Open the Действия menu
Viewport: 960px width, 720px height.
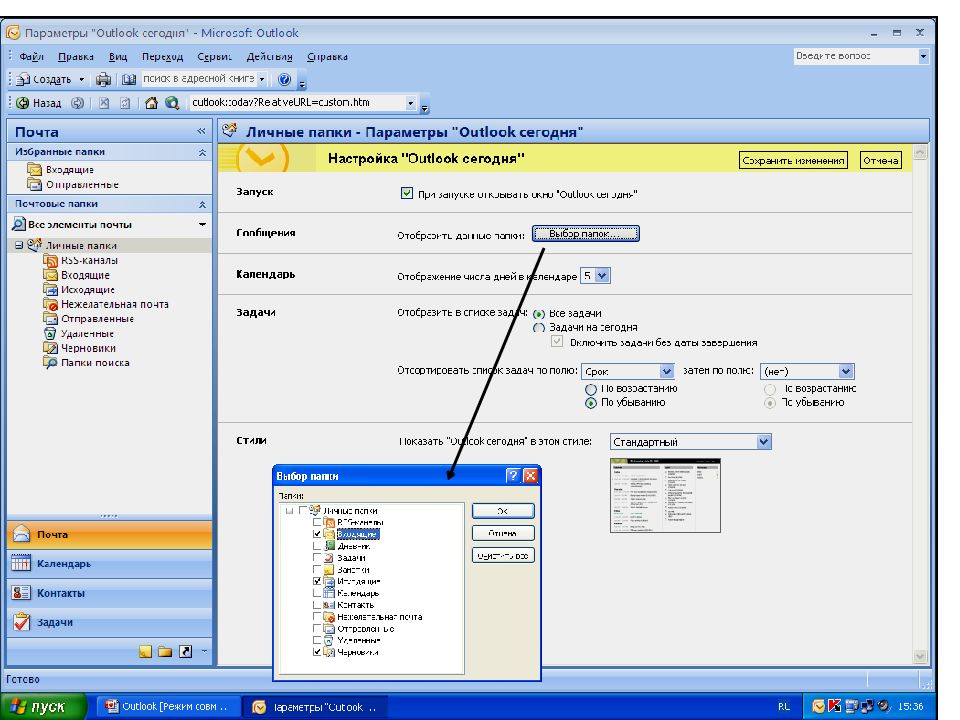pyautogui.click(x=269, y=56)
